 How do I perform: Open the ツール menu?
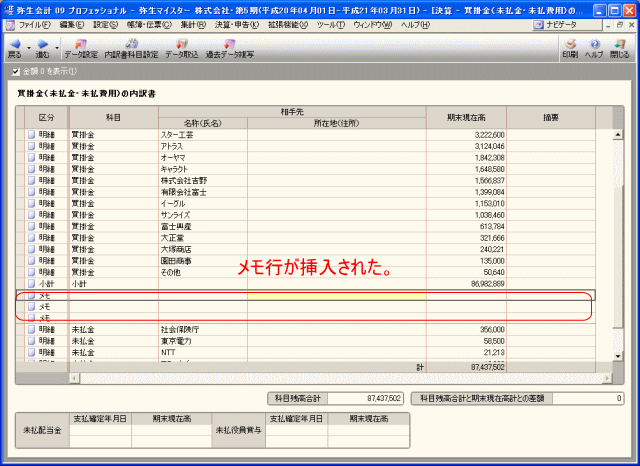pos(330,25)
